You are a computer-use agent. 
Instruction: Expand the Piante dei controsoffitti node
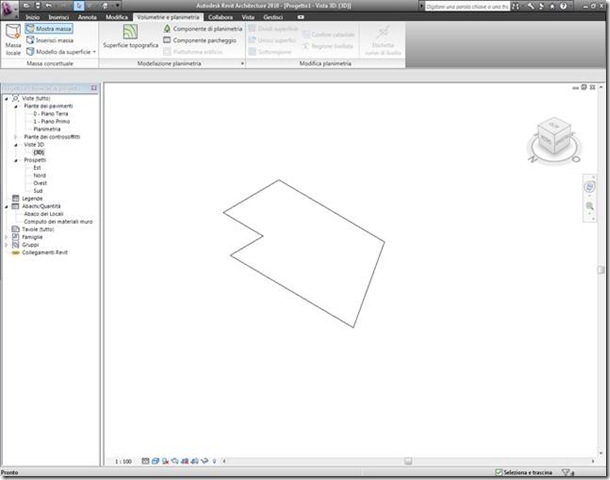pos(16,137)
